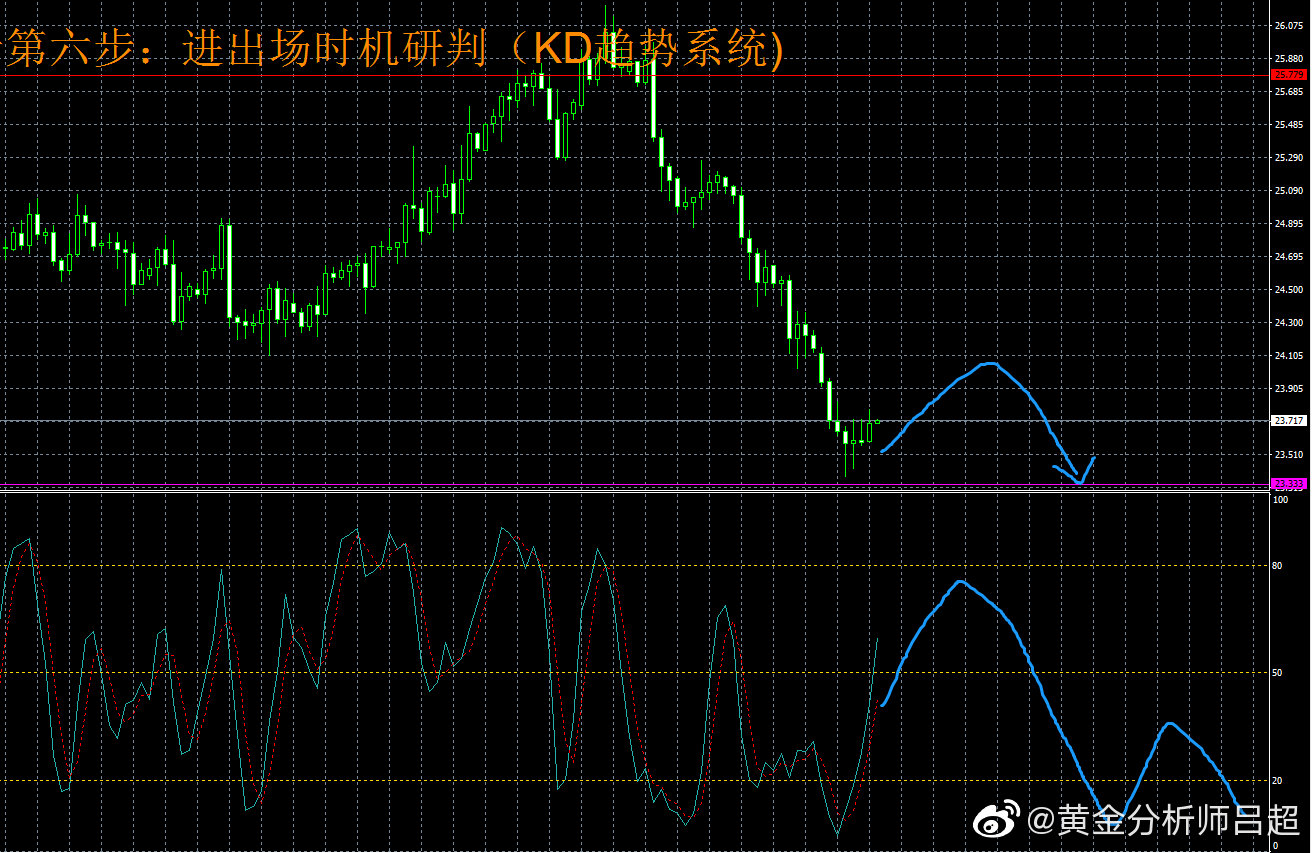
Task: Select the 20 level label on KD indicator
Action: pos(1276,780)
